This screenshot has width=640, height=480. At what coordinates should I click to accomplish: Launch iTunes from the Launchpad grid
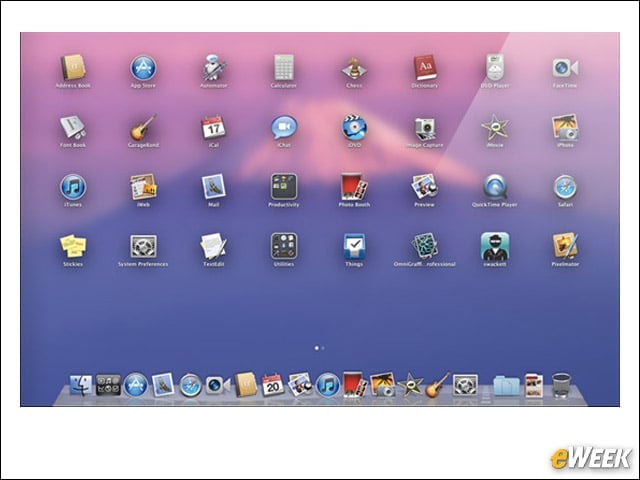pyautogui.click(x=73, y=187)
